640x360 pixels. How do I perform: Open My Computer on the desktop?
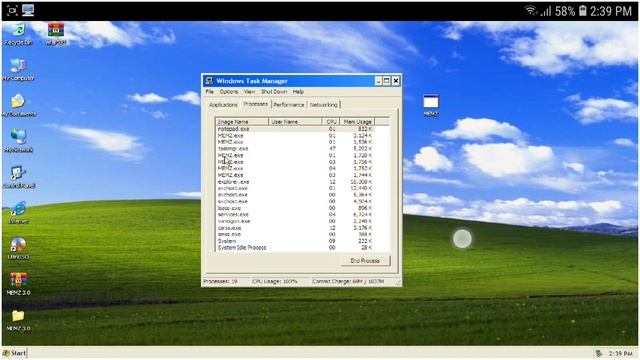[18, 70]
